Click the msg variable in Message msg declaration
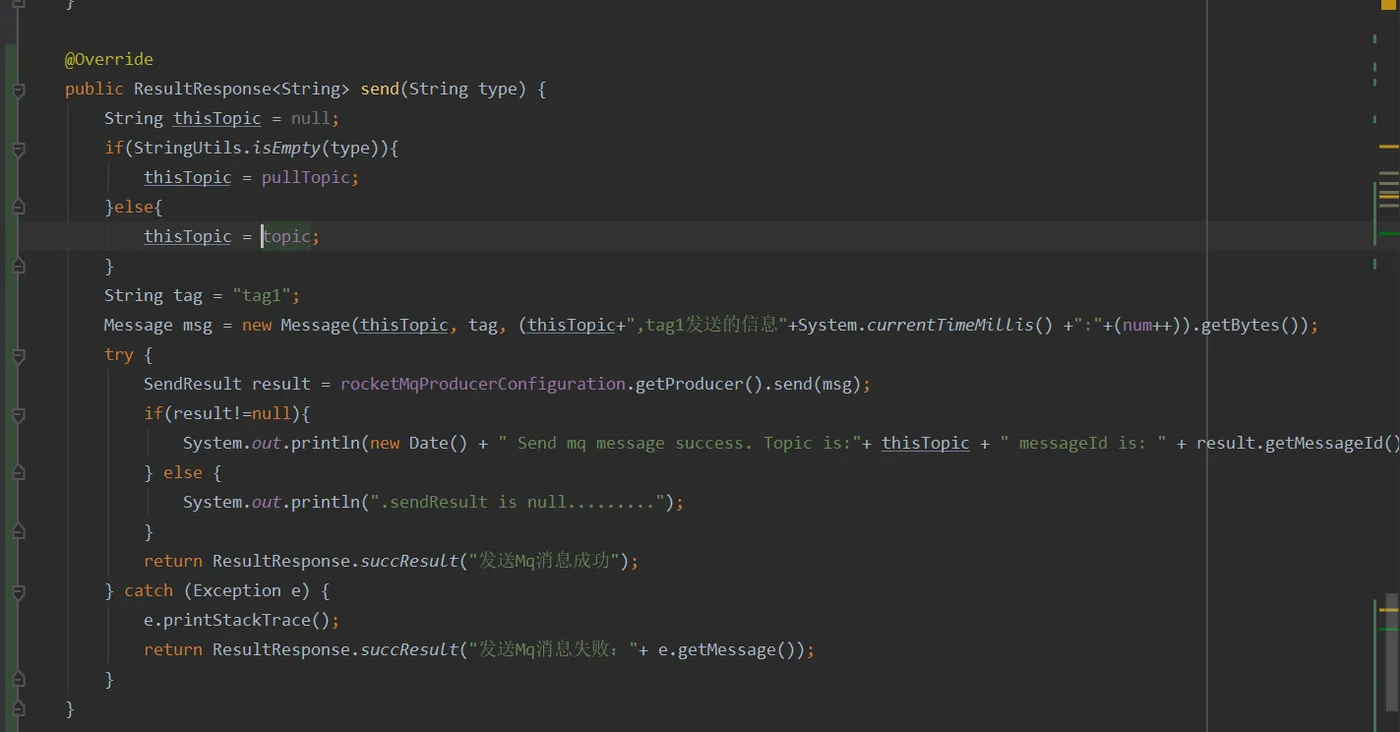This screenshot has height=732, width=1400. 197,325
